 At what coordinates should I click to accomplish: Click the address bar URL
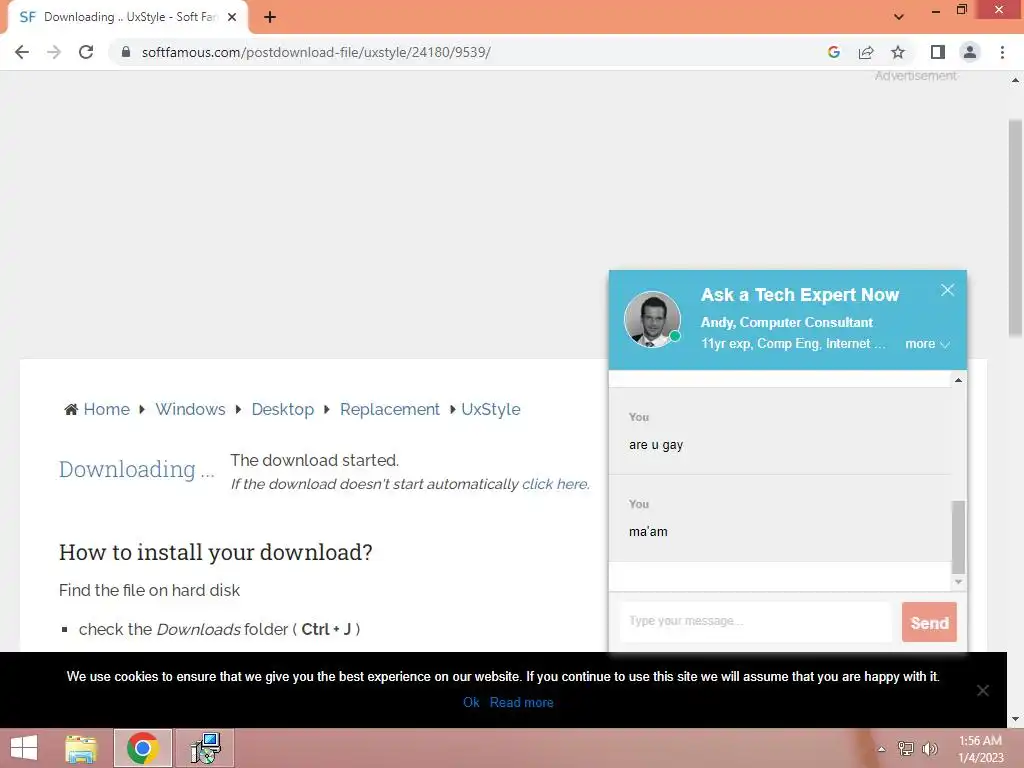tap(316, 52)
